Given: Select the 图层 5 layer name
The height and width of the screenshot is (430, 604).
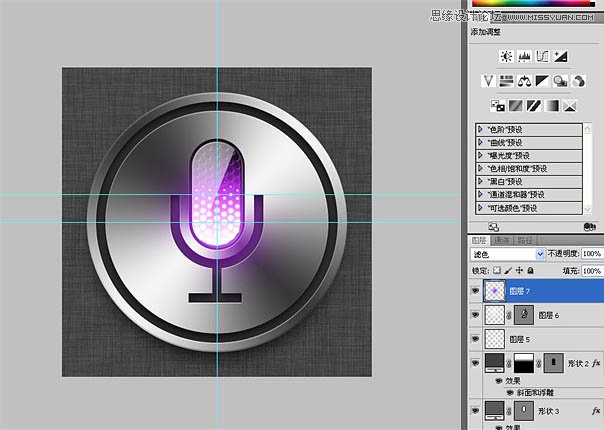Looking at the screenshot, I should [520, 339].
